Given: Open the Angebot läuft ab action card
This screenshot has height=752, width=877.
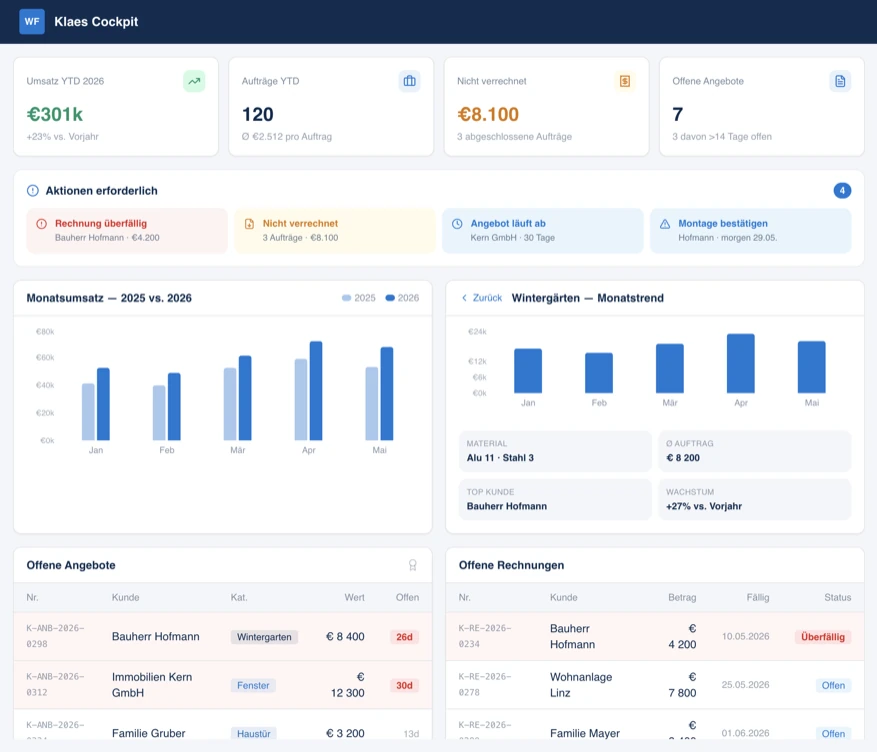Looking at the screenshot, I should 543,230.
